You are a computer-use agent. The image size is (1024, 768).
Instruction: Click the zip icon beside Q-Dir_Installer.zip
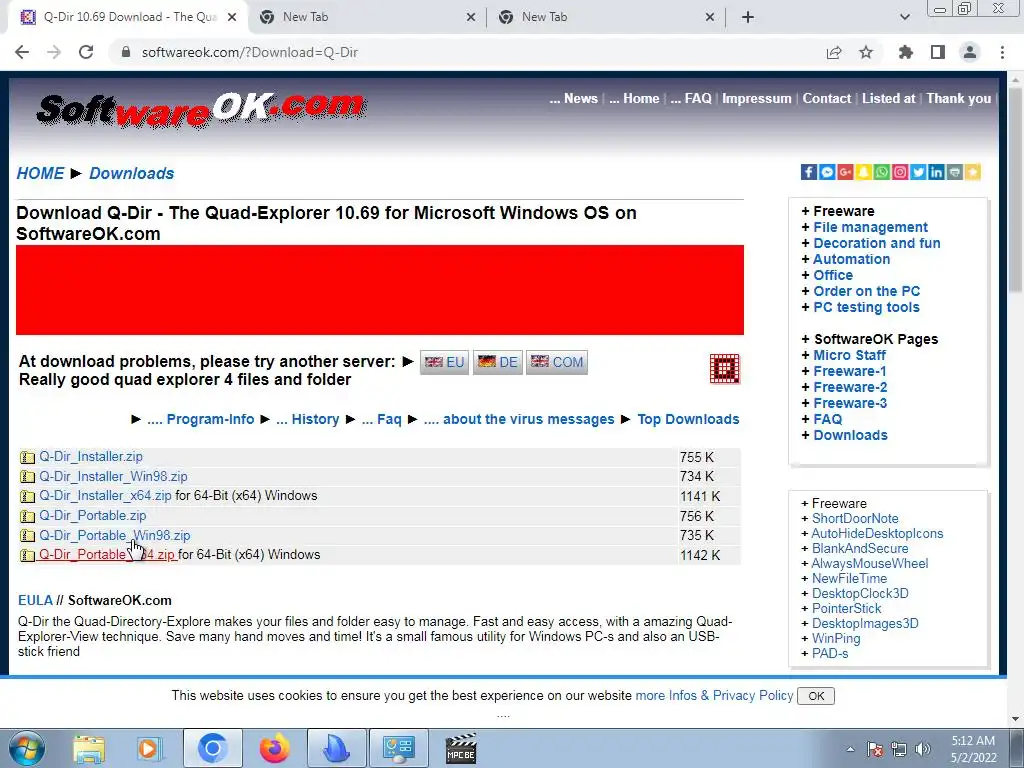(x=27, y=457)
